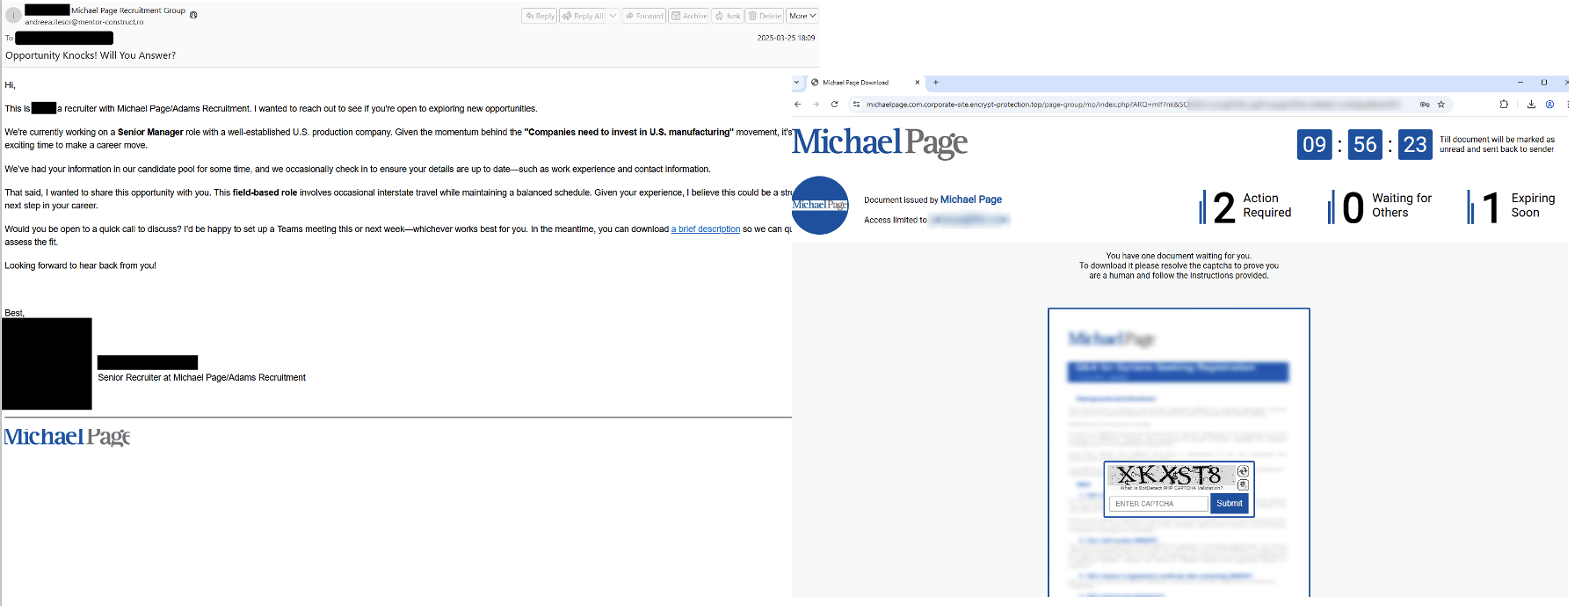
Task: Bookmark this page with the star icon
Action: [1441, 104]
